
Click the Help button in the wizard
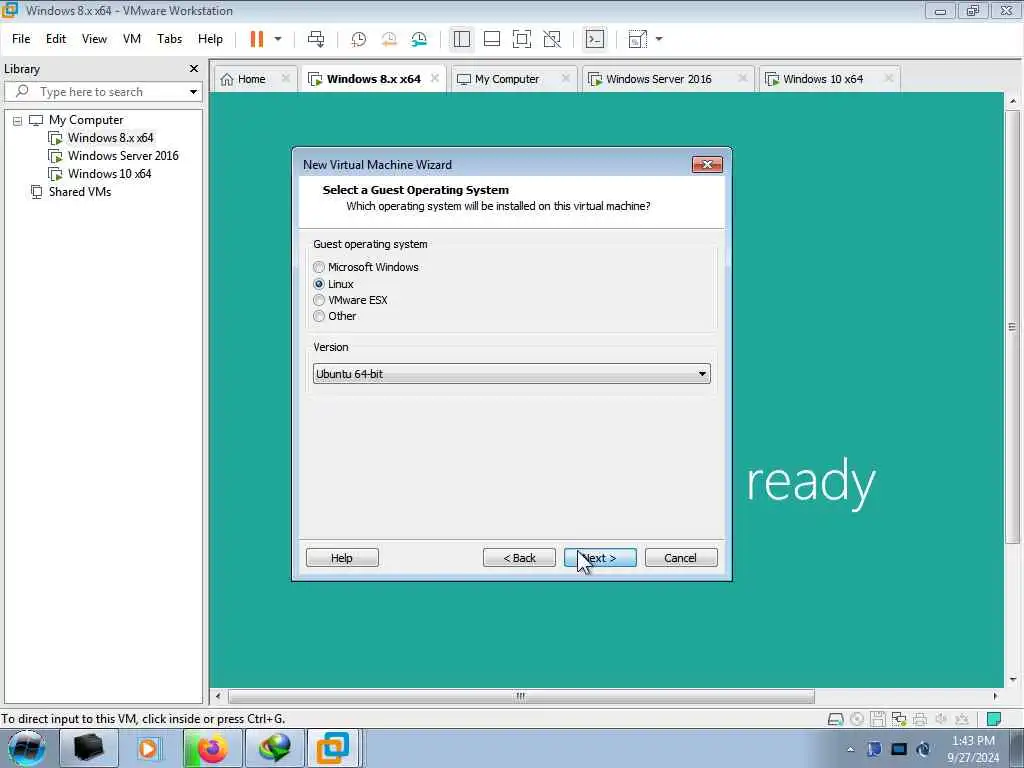[342, 558]
